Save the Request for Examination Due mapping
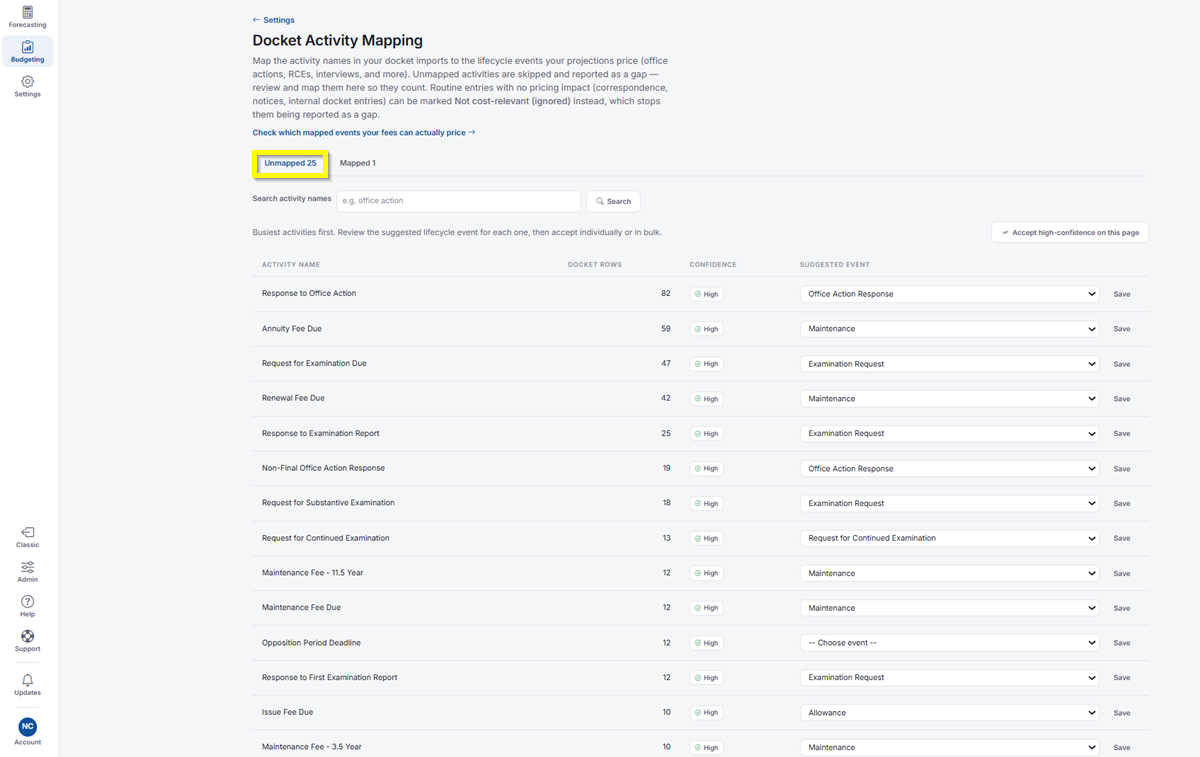The width and height of the screenshot is (1200, 757). click(1122, 364)
